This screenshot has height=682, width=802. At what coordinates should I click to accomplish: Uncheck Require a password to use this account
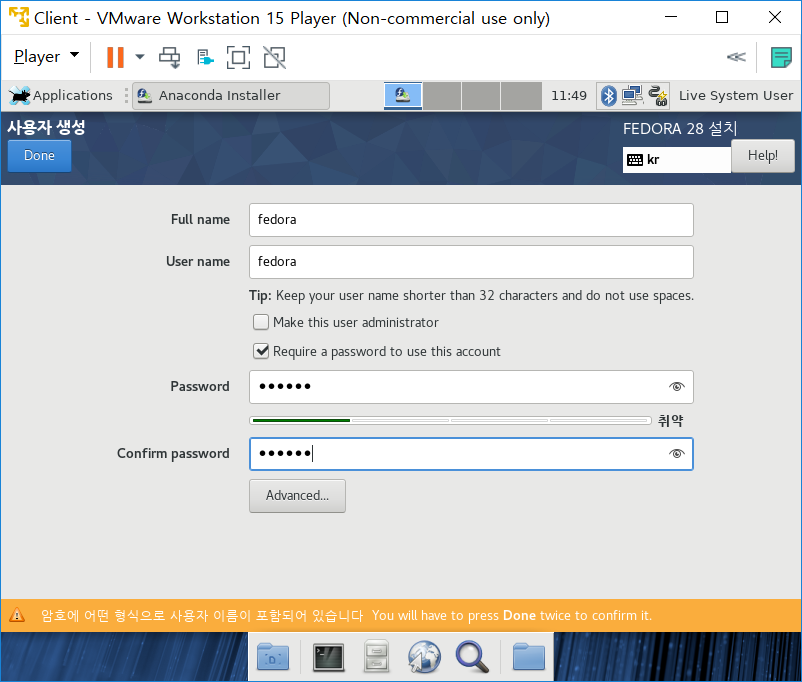pyautogui.click(x=261, y=351)
